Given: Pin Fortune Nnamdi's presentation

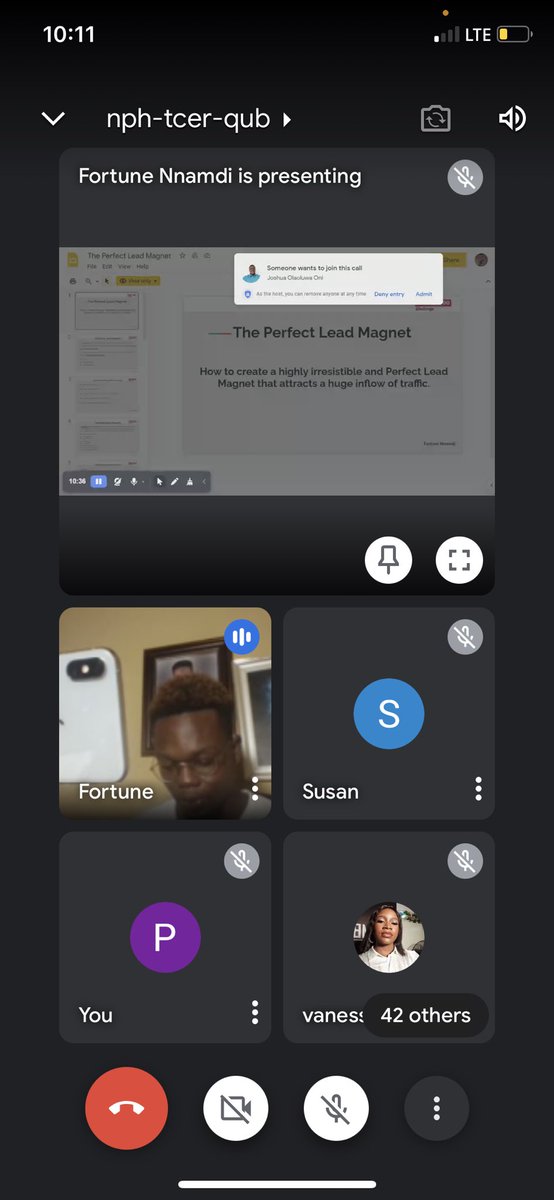Looking at the screenshot, I should tap(389, 560).
